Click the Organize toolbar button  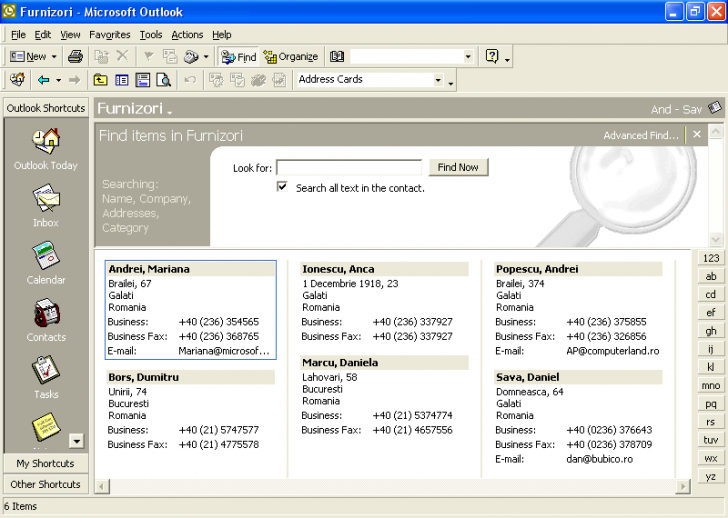pos(291,57)
